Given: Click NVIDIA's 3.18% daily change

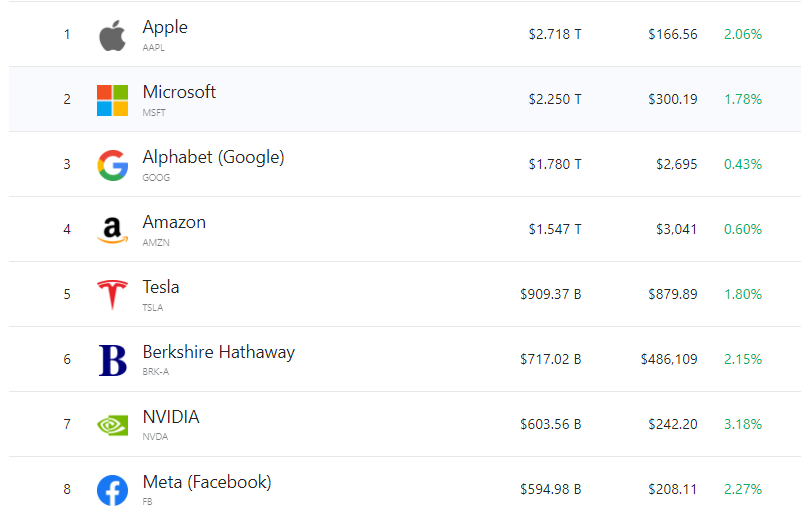Looking at the screenshot, I should click(x=743, y=424).
